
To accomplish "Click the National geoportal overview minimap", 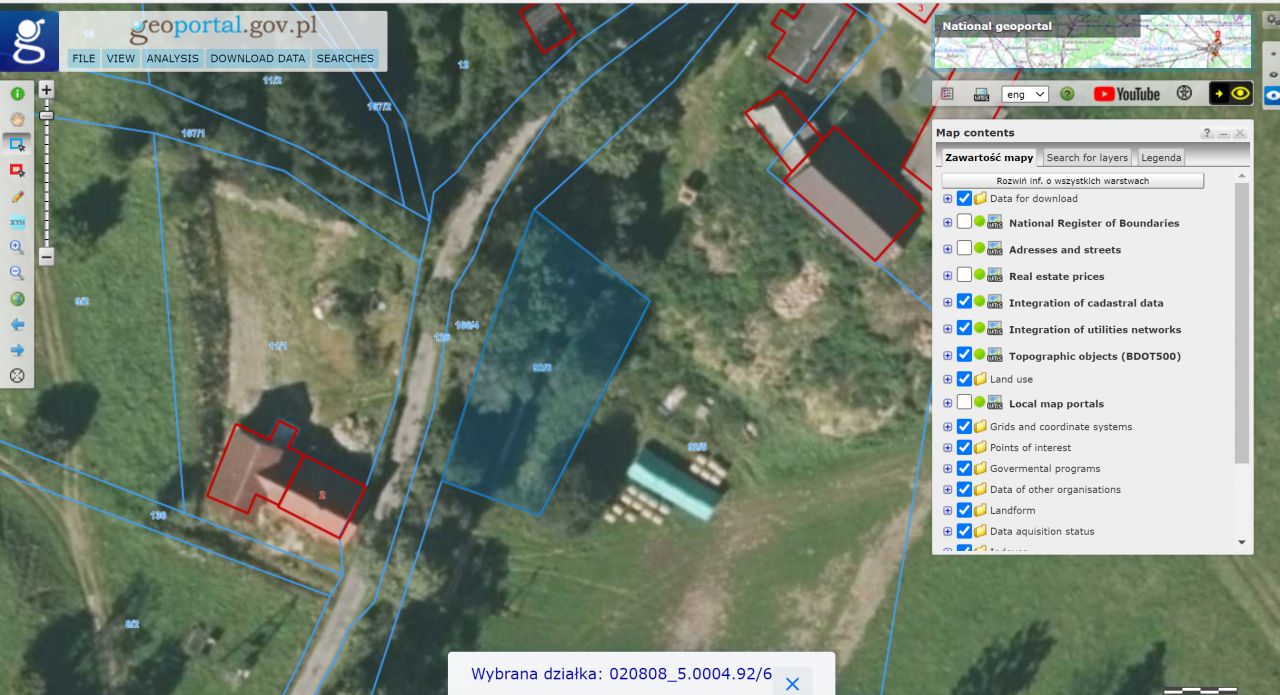I will click(1093, 41).
